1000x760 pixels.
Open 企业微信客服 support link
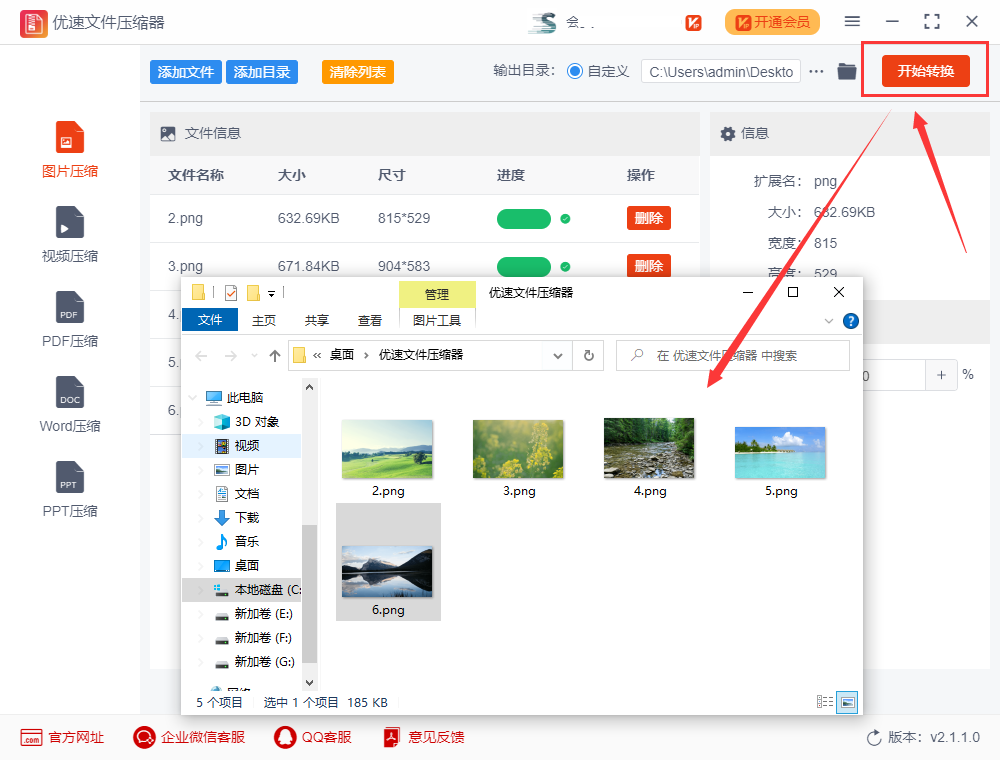coord(189,738)
